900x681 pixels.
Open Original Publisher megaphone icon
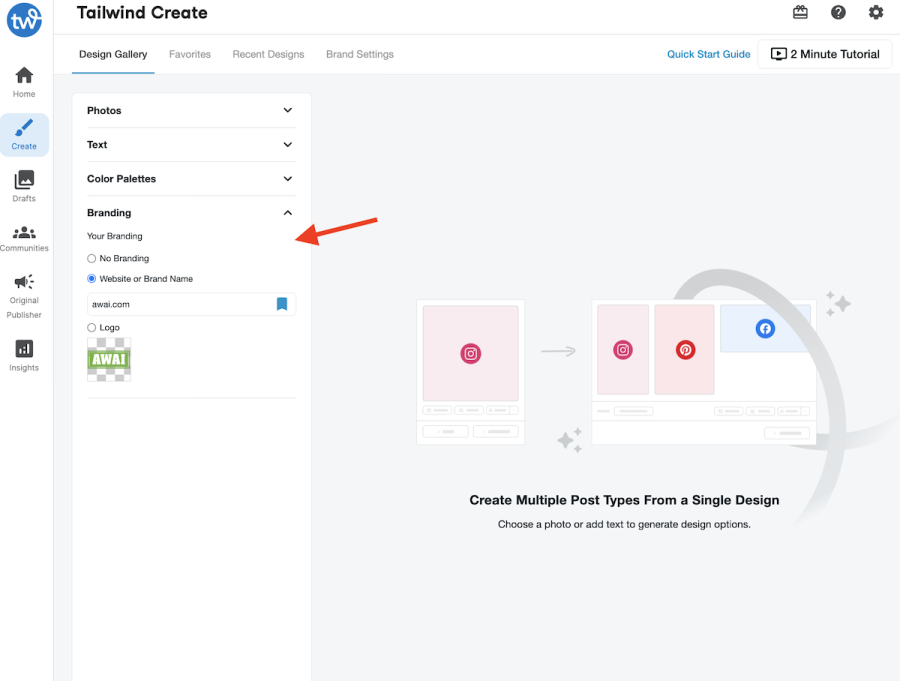[x=24, y=281]
